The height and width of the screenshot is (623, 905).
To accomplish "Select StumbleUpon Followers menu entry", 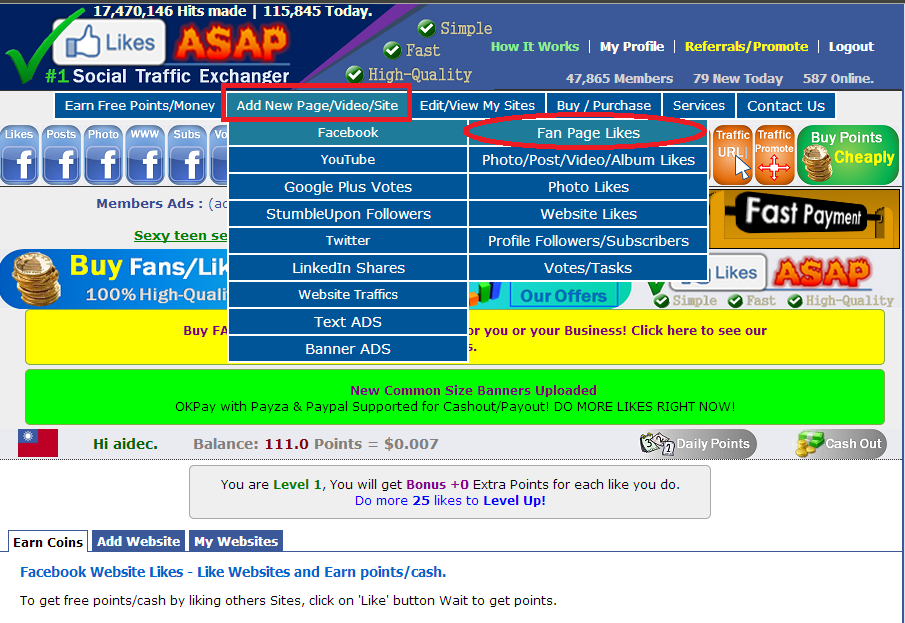I will coord(348,214).
